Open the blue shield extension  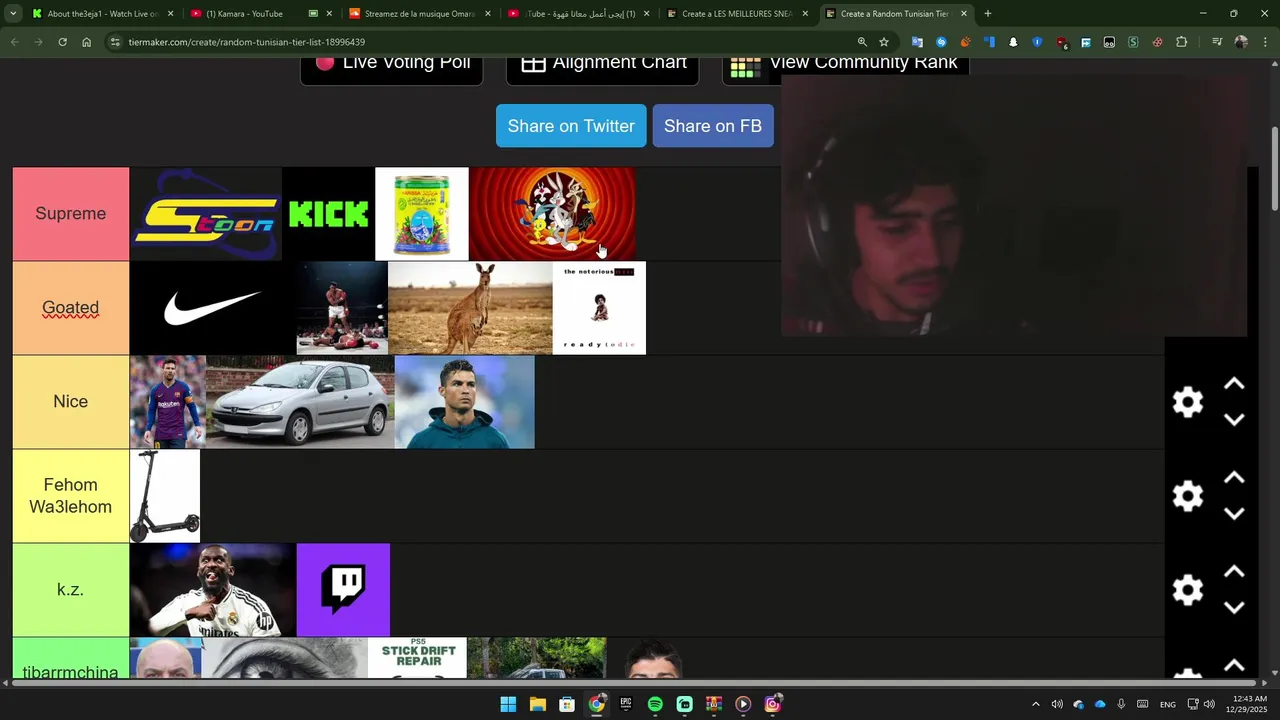[1037, 42]
